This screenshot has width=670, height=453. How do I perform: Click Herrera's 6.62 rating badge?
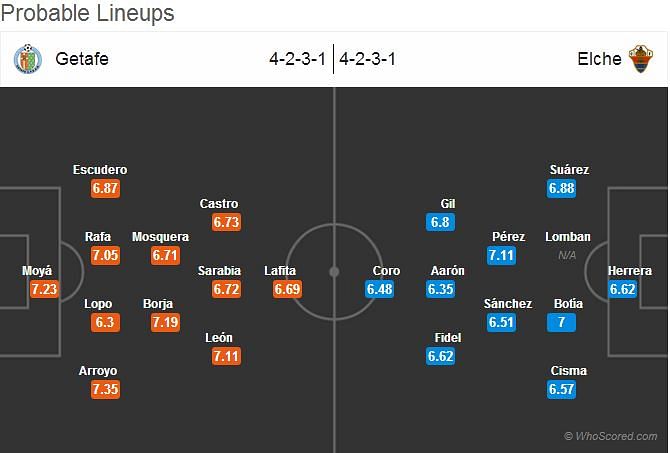622,289
